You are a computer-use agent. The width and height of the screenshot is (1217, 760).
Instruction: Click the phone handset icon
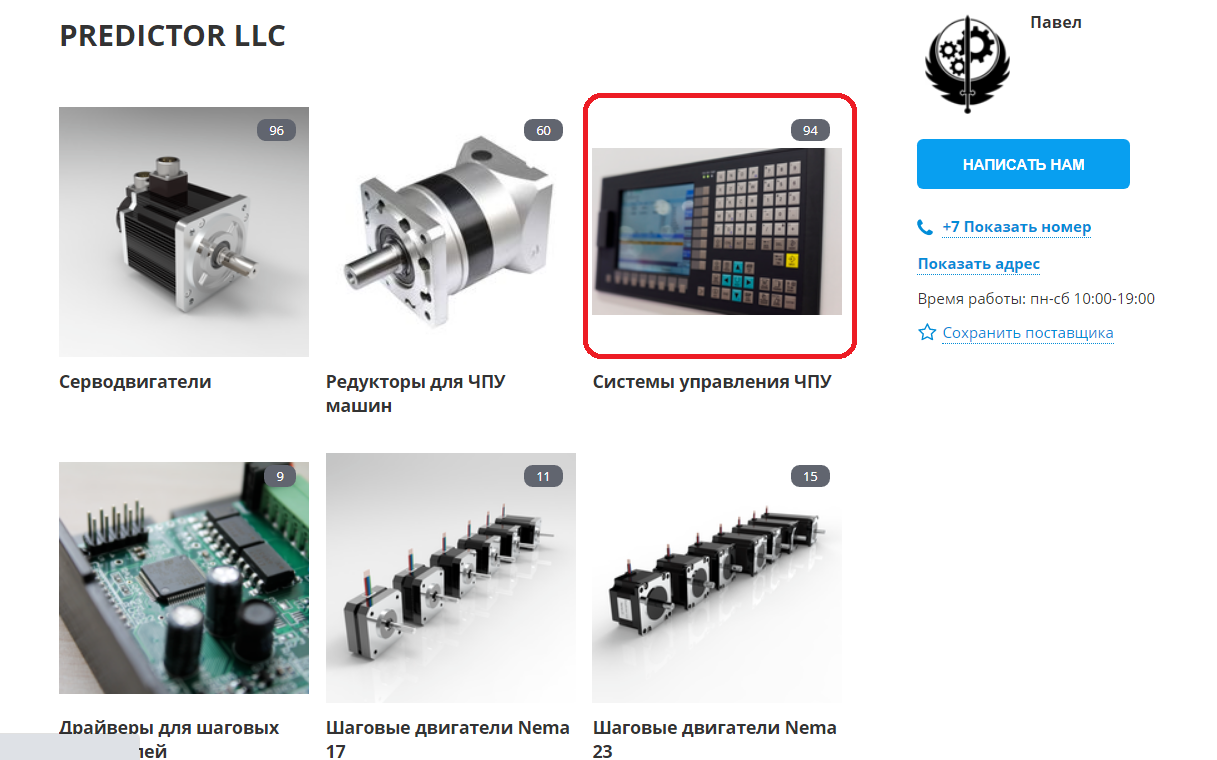click(925, 228)
